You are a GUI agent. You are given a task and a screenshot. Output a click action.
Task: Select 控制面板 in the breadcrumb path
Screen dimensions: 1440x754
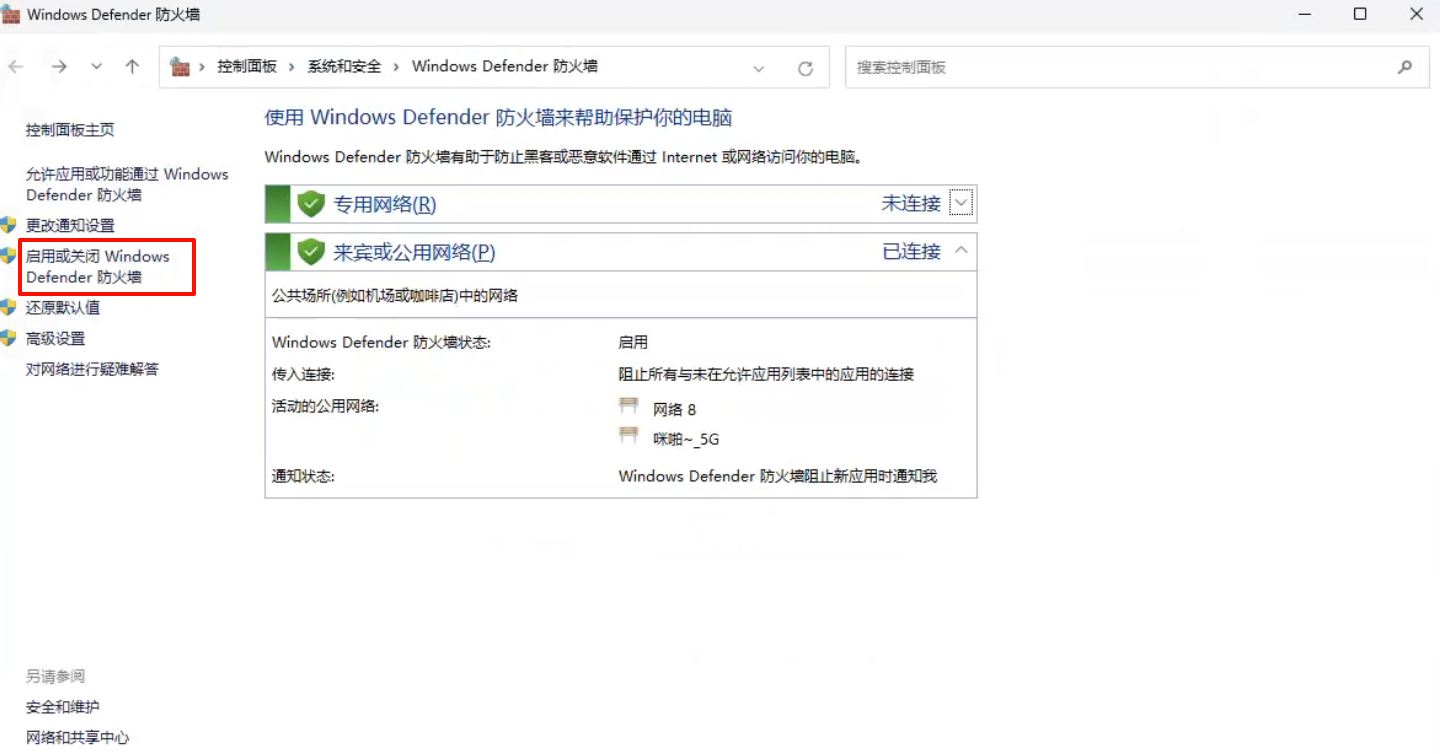pyautogui.click(x=247, y=67)
